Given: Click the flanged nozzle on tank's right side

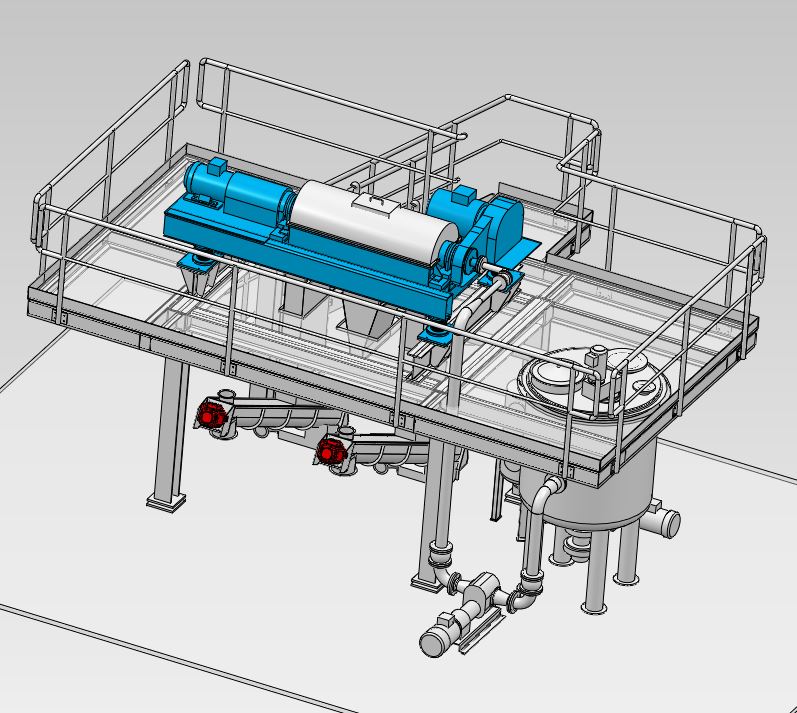Looking at the screenshot, I should pyautogui.click(x=663, y=521).
